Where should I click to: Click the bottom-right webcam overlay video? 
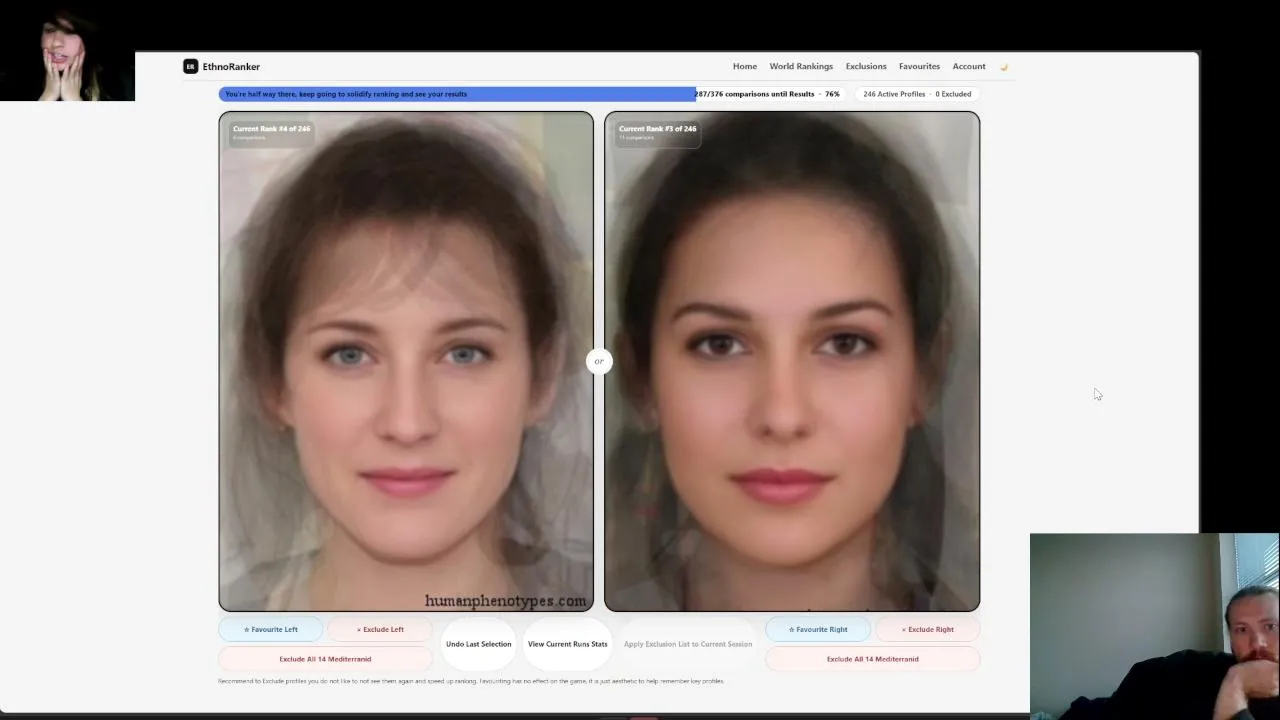1155,626
